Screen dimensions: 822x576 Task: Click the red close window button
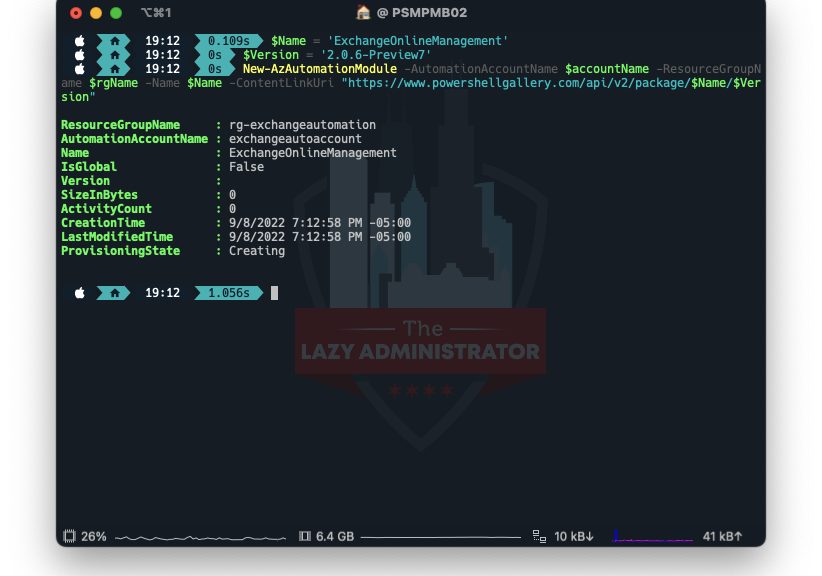(x=76, y=13)
